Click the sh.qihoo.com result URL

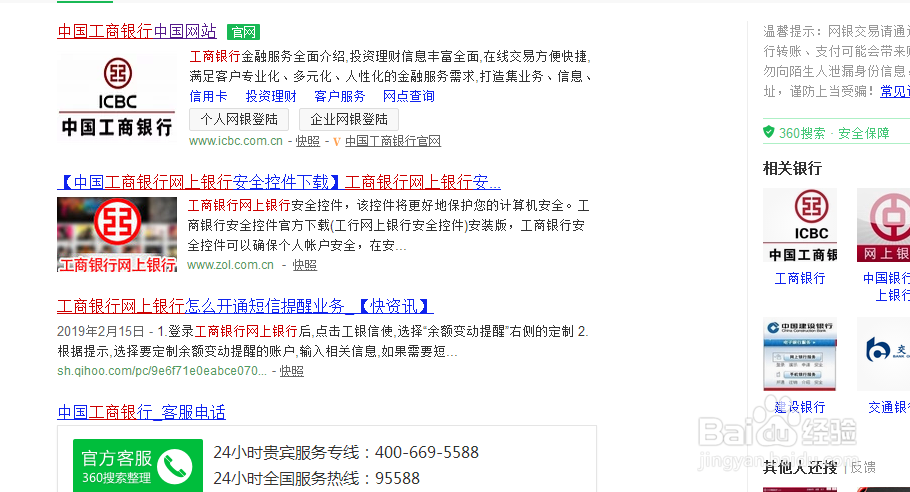click(x=162, y=371)
